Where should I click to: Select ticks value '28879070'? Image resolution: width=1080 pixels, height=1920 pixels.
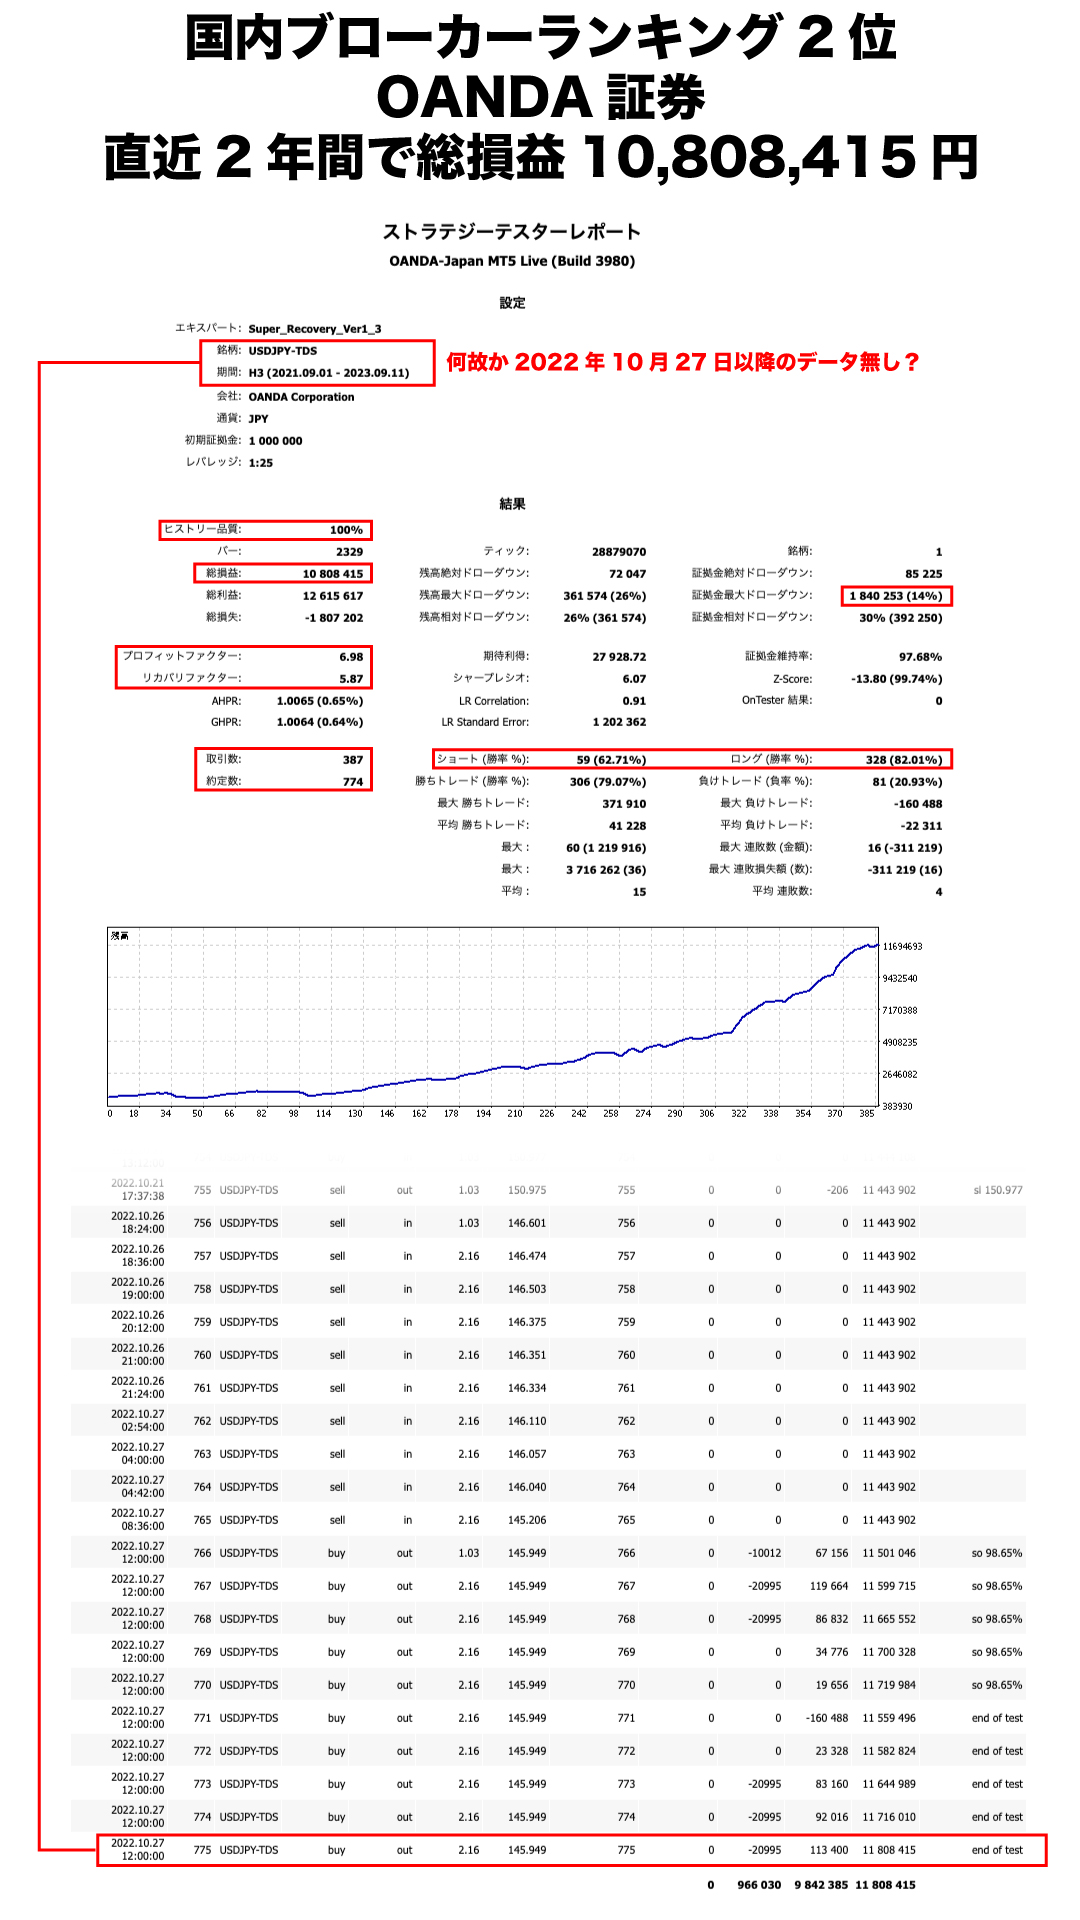[619, 552]
